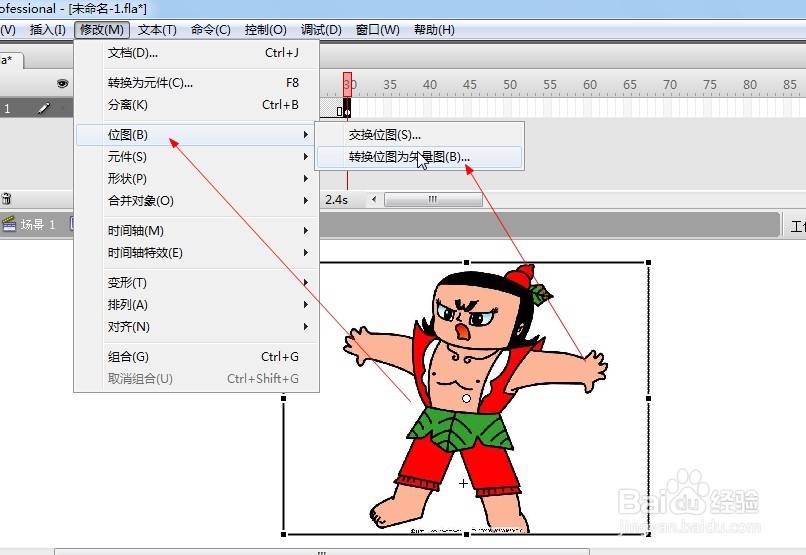This screenshot has height=555, width=806.
Task: Expand the 时间轴特效(E) submenu
Action: [196, 253]
